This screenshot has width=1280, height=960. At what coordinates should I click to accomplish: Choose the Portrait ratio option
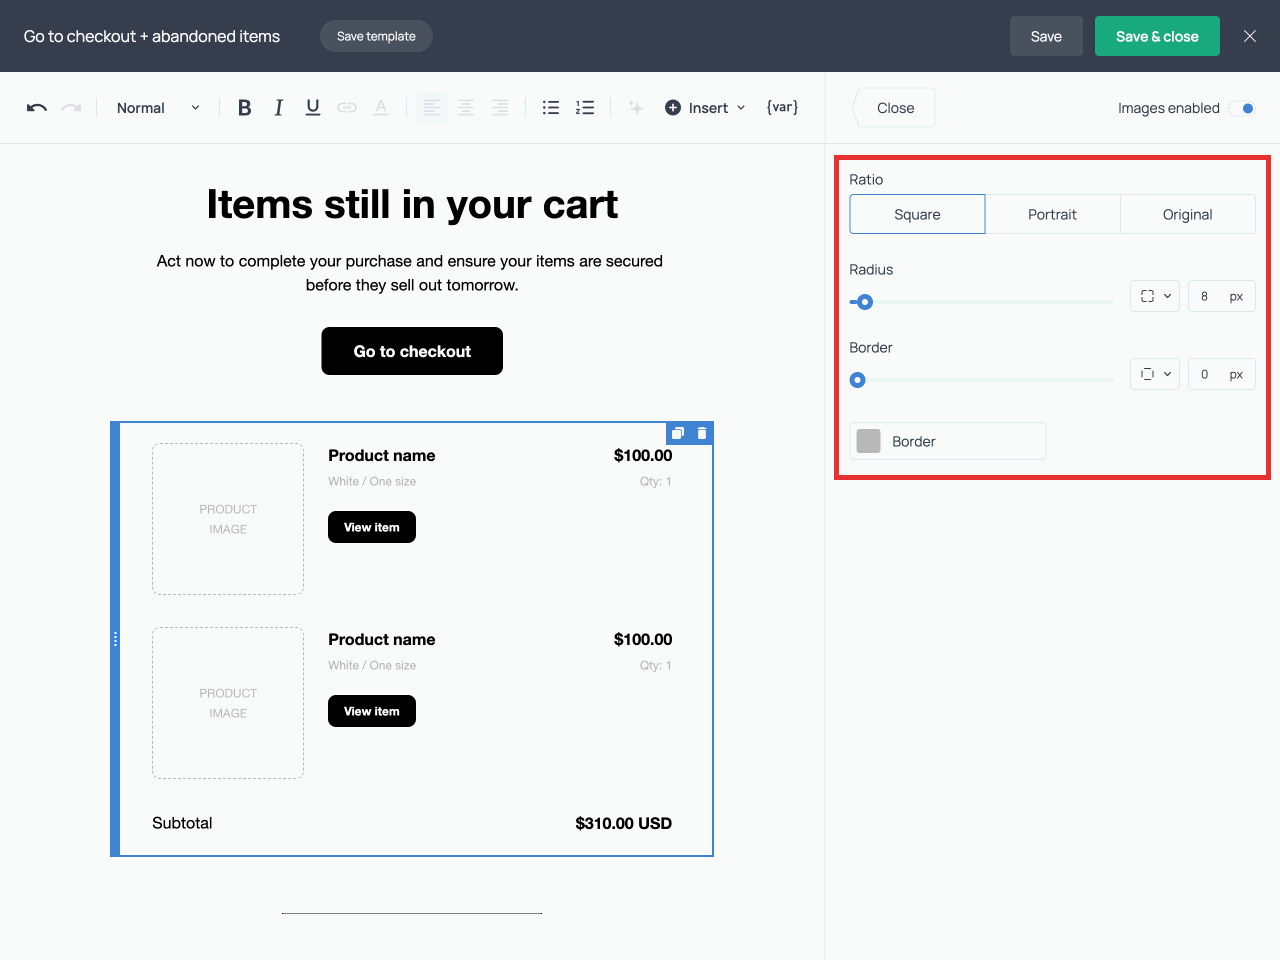click(x=1052, y=214)
